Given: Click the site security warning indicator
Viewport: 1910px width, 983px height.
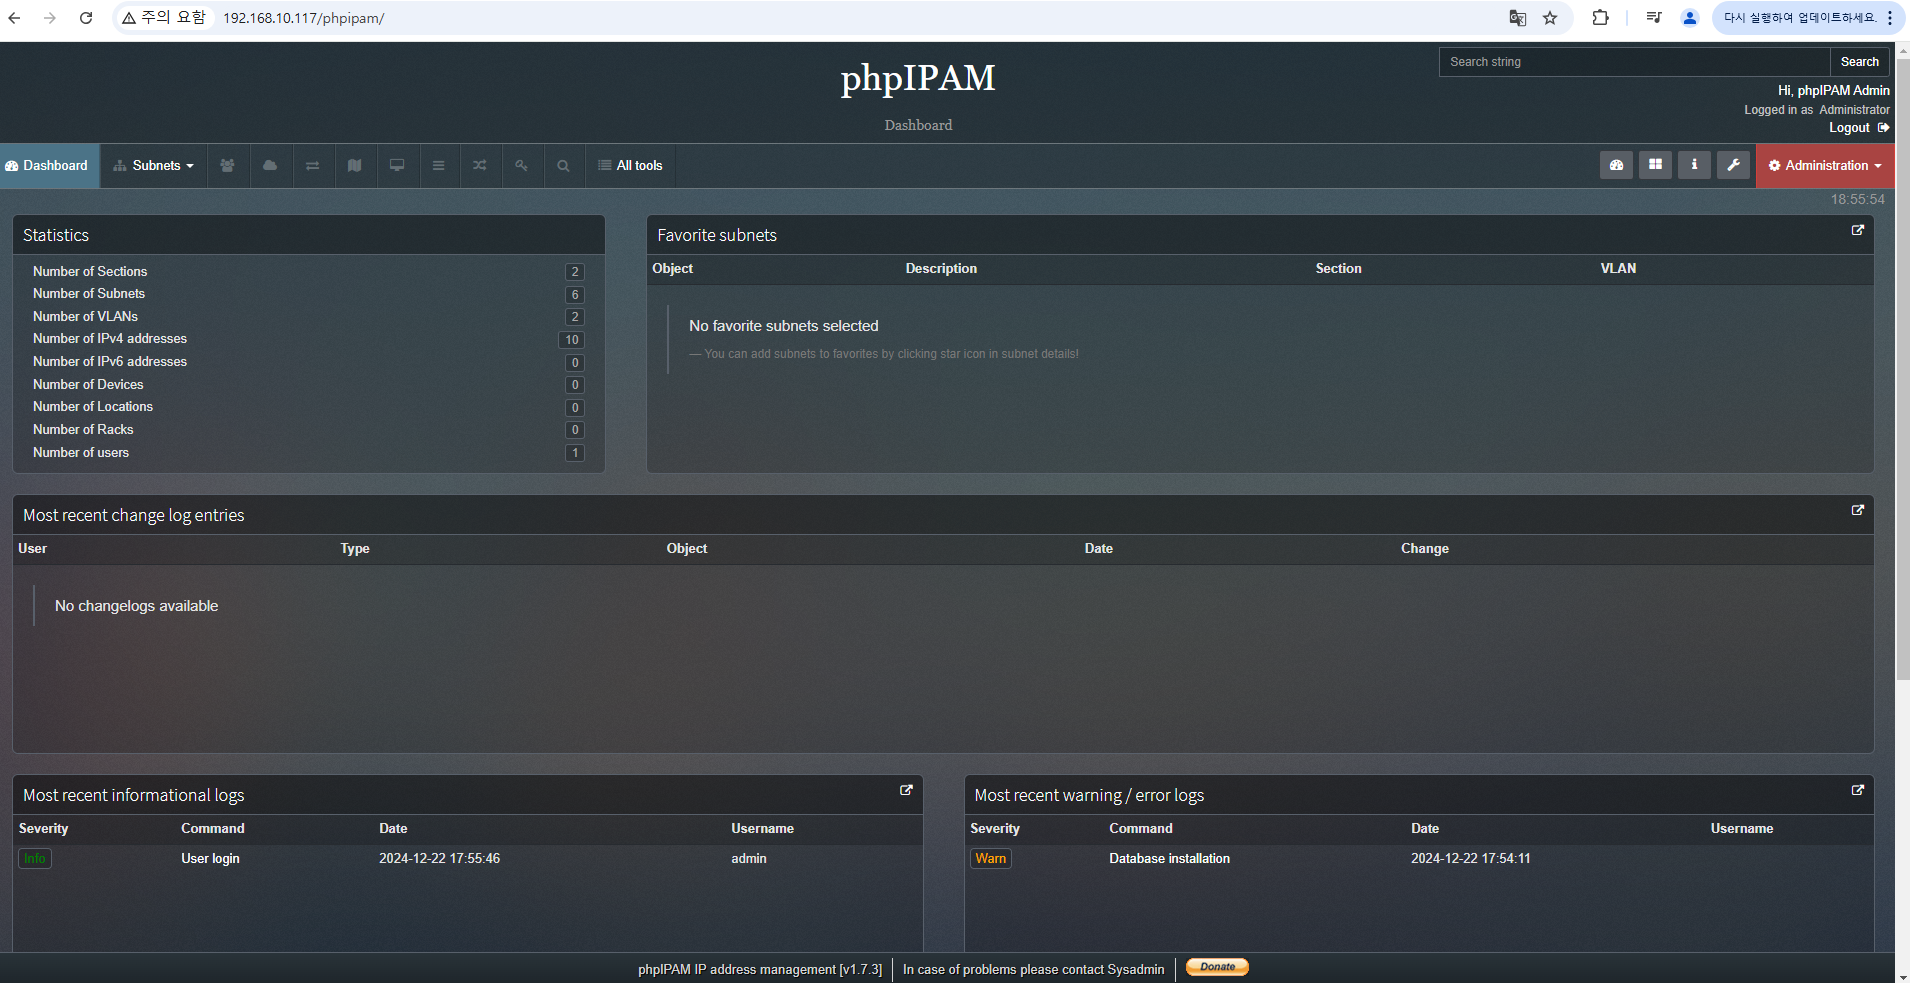Looking at the screenshot, I should point(164,18).
